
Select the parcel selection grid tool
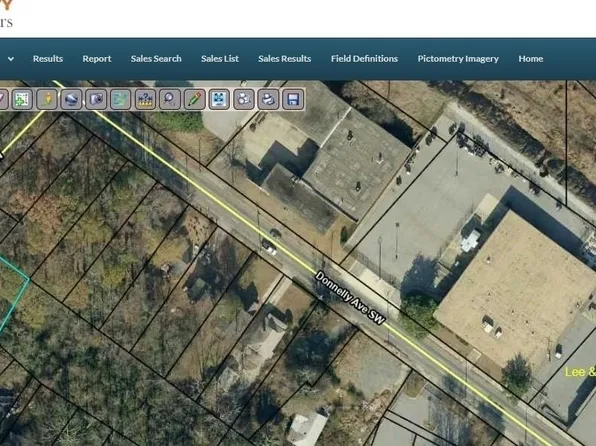(x=22, y=100)
